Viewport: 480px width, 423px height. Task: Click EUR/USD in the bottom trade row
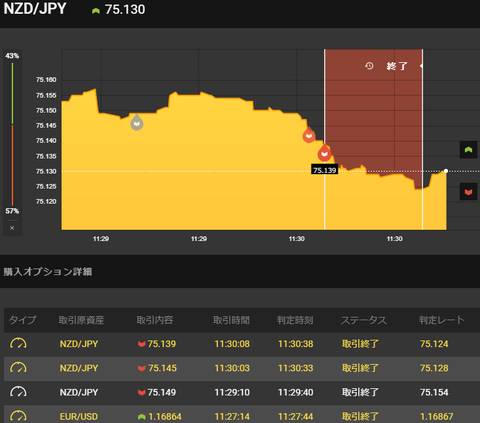pos(79,417)
